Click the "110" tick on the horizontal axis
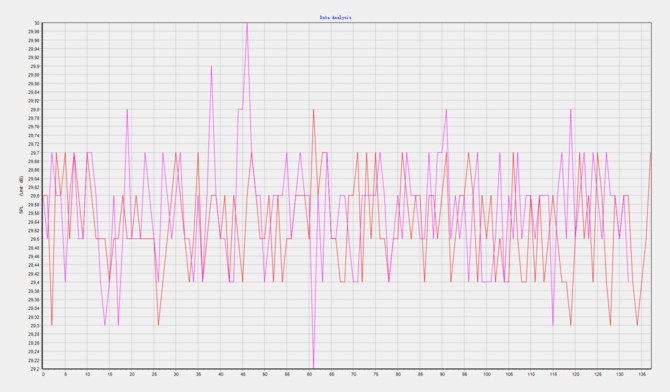670x392 pixels. pos(531,374)
